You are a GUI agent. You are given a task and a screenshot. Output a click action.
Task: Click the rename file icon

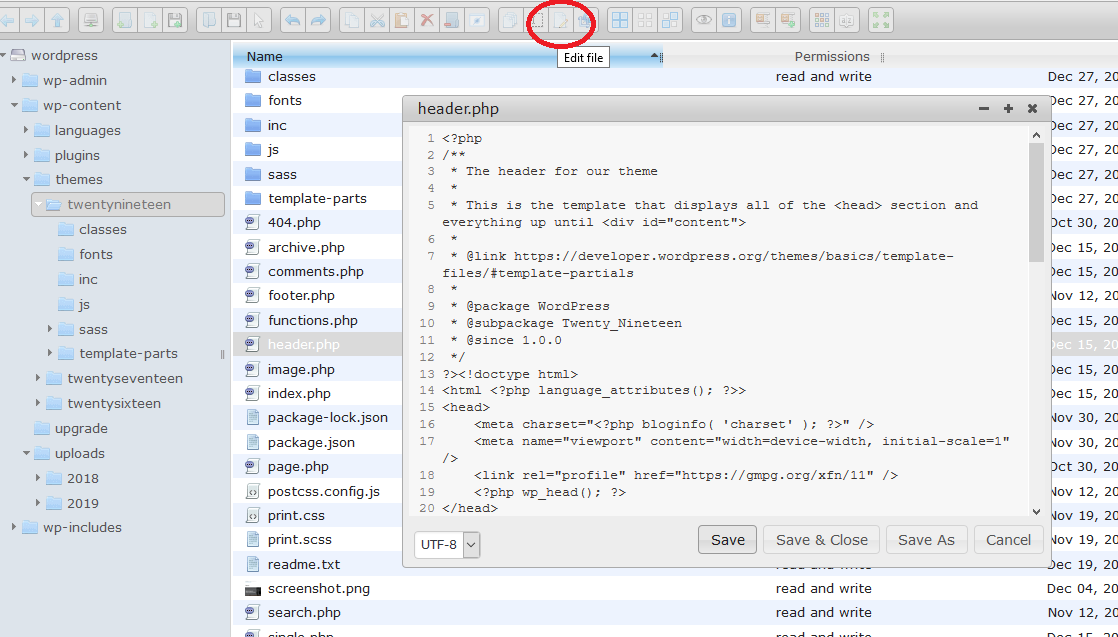pyautogui.click(x=536, y=21)
